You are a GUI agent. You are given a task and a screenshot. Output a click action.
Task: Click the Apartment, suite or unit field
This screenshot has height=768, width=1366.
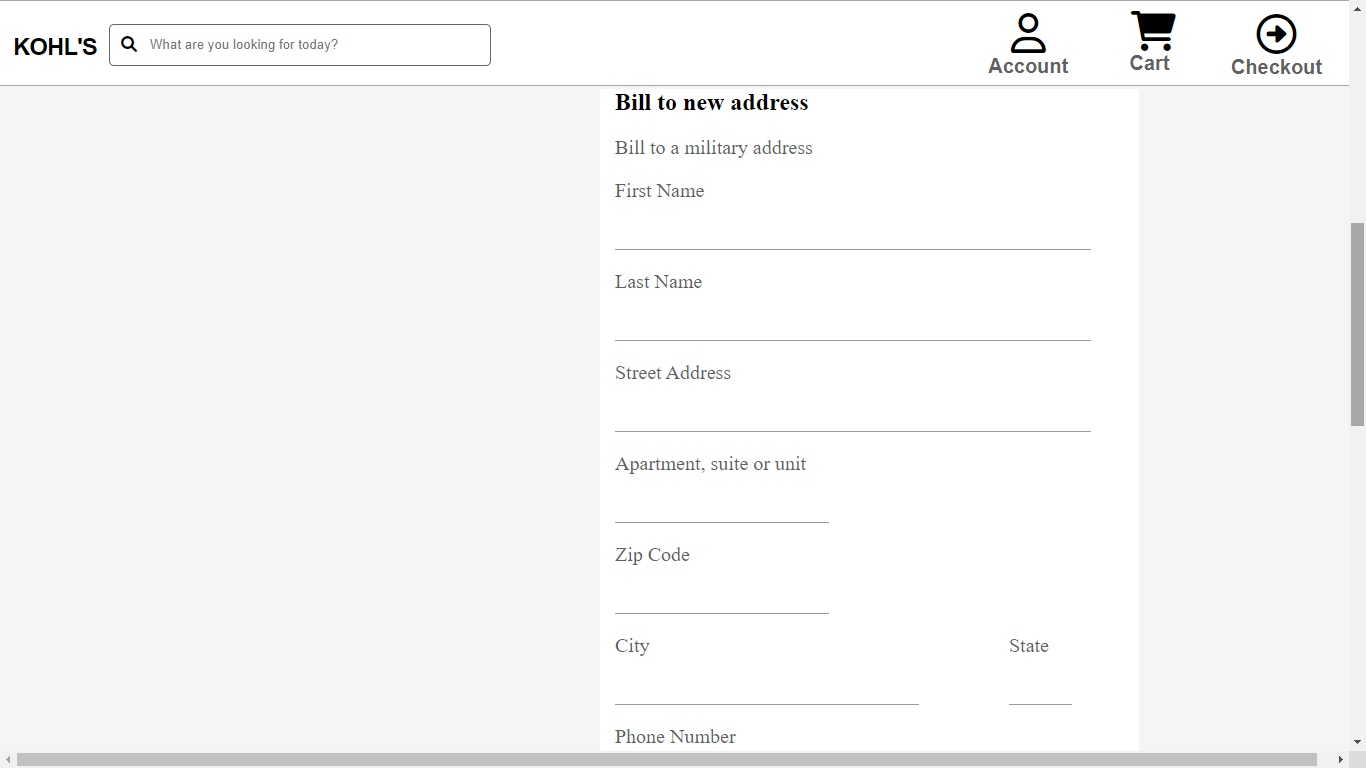[x=721, y=506]
